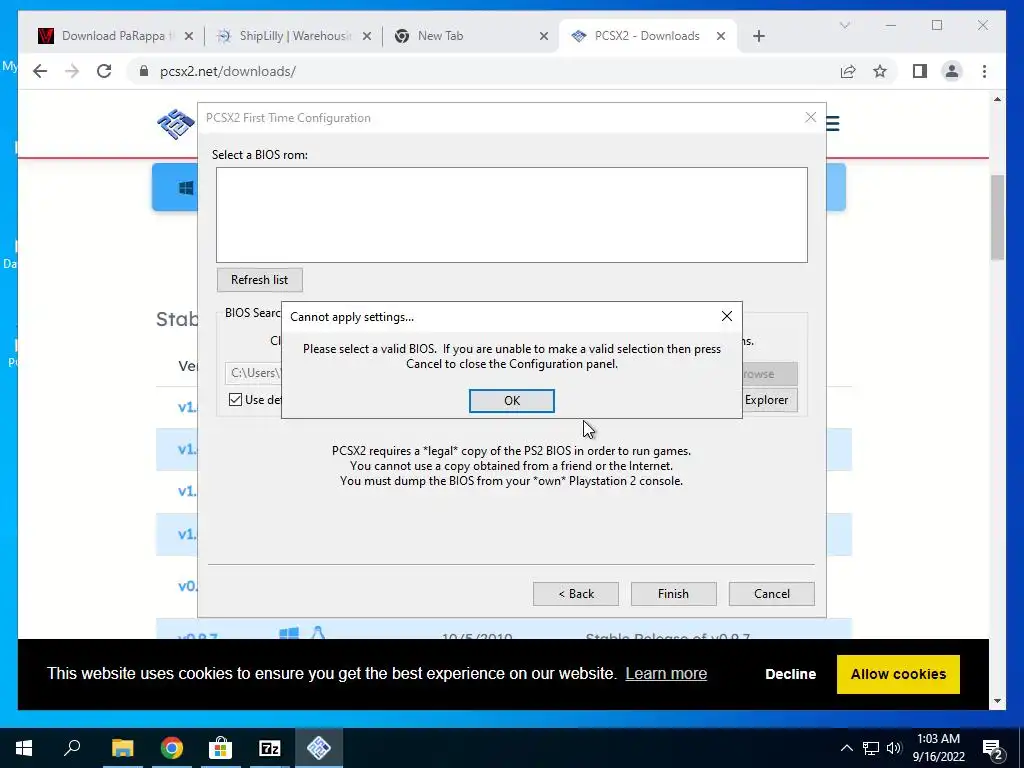Image resolution: width=1024 pixels, height=768 pixels.
Task: Close the ShipLilly tab
Action: [x=366, y=36]
